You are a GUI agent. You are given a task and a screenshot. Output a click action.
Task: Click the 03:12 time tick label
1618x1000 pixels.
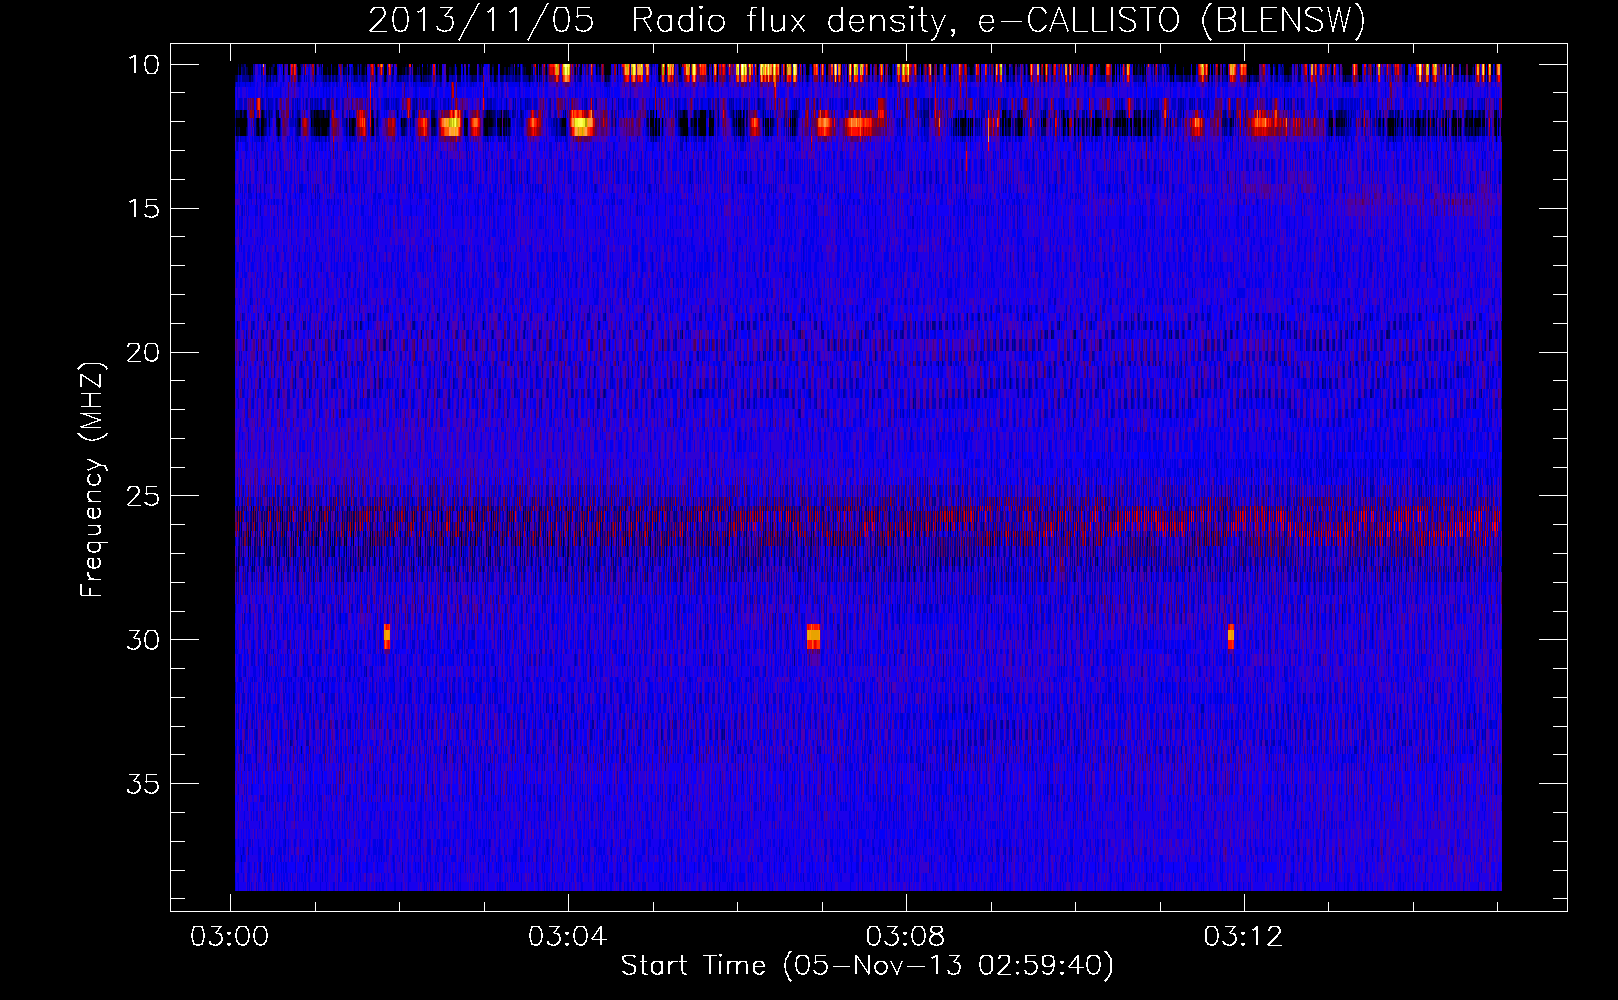tap(1243, 937)
